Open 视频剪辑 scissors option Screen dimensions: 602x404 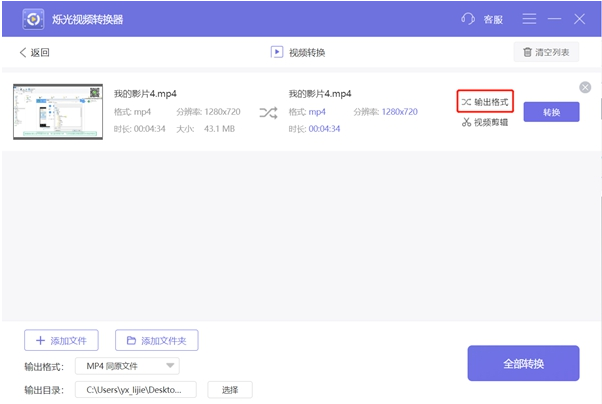point(485,123)
